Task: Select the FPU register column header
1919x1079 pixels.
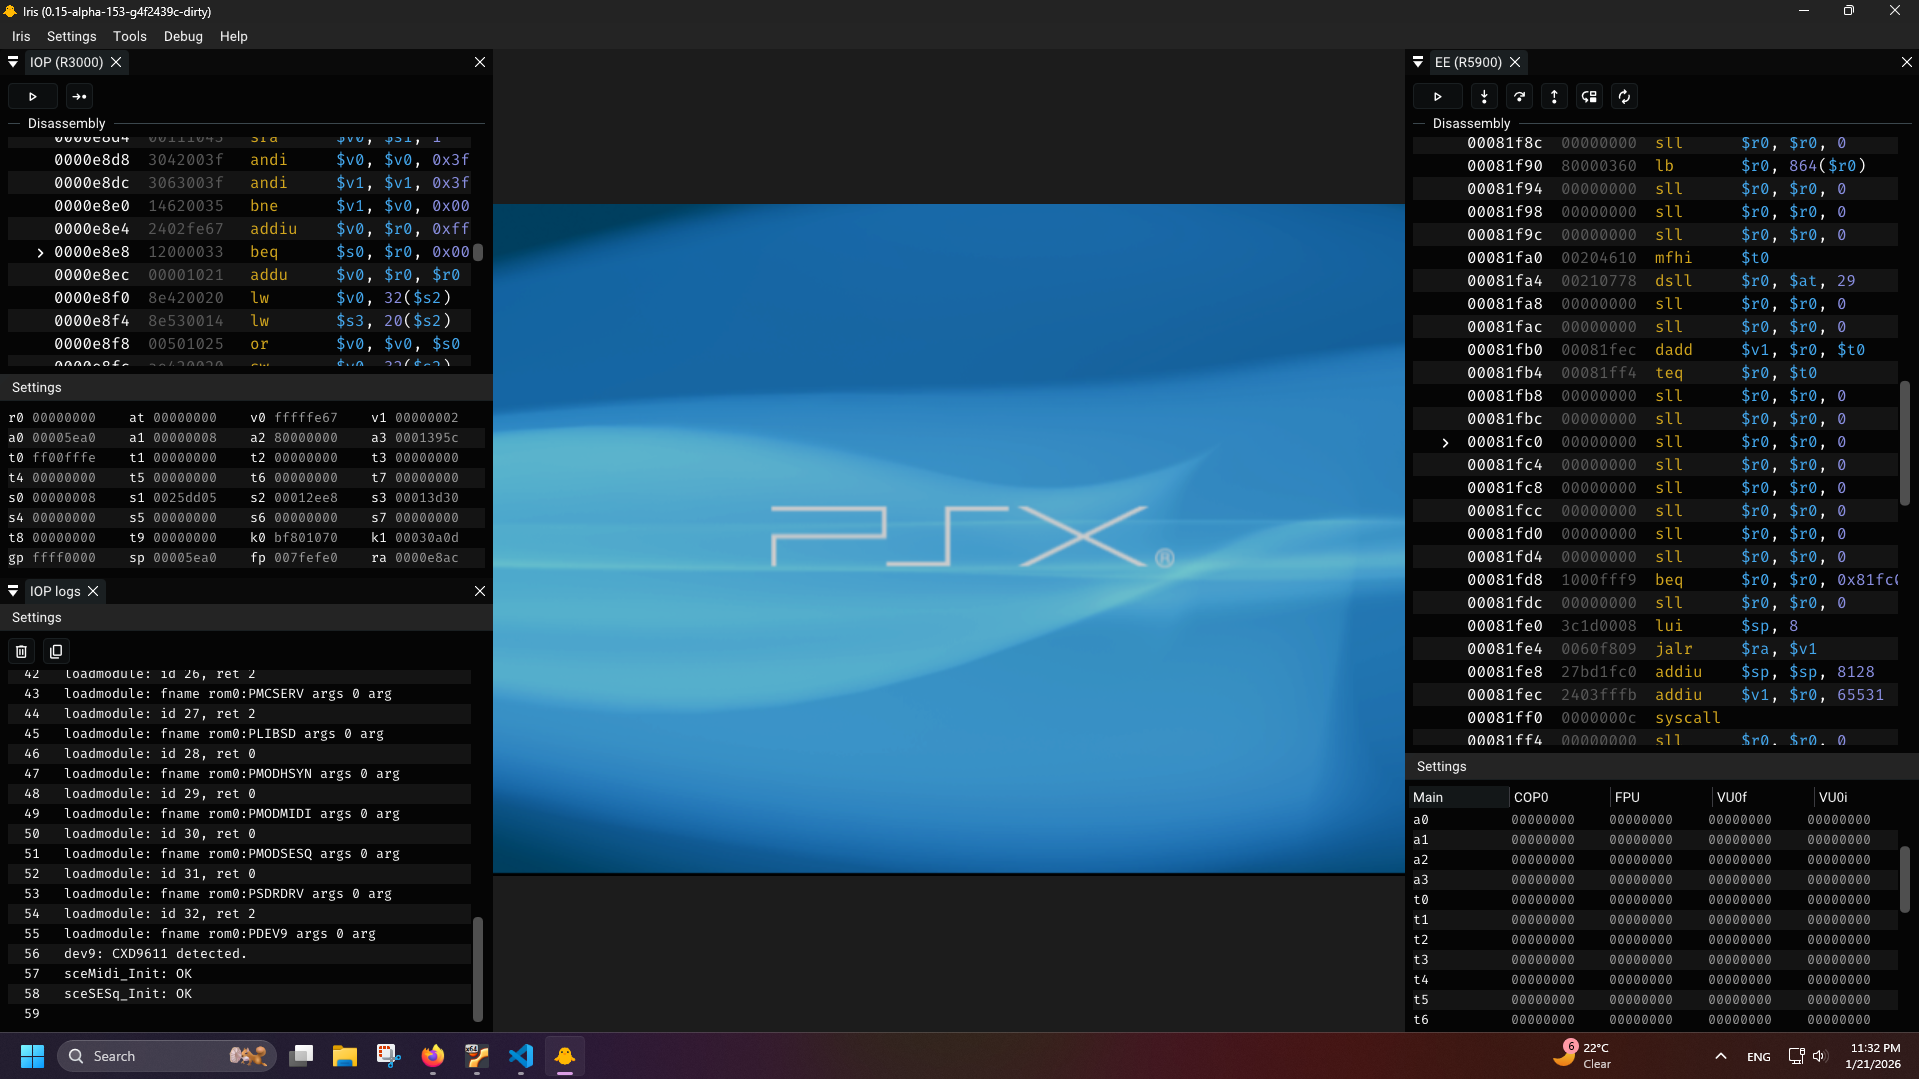Action: (x=1626, y=797)
